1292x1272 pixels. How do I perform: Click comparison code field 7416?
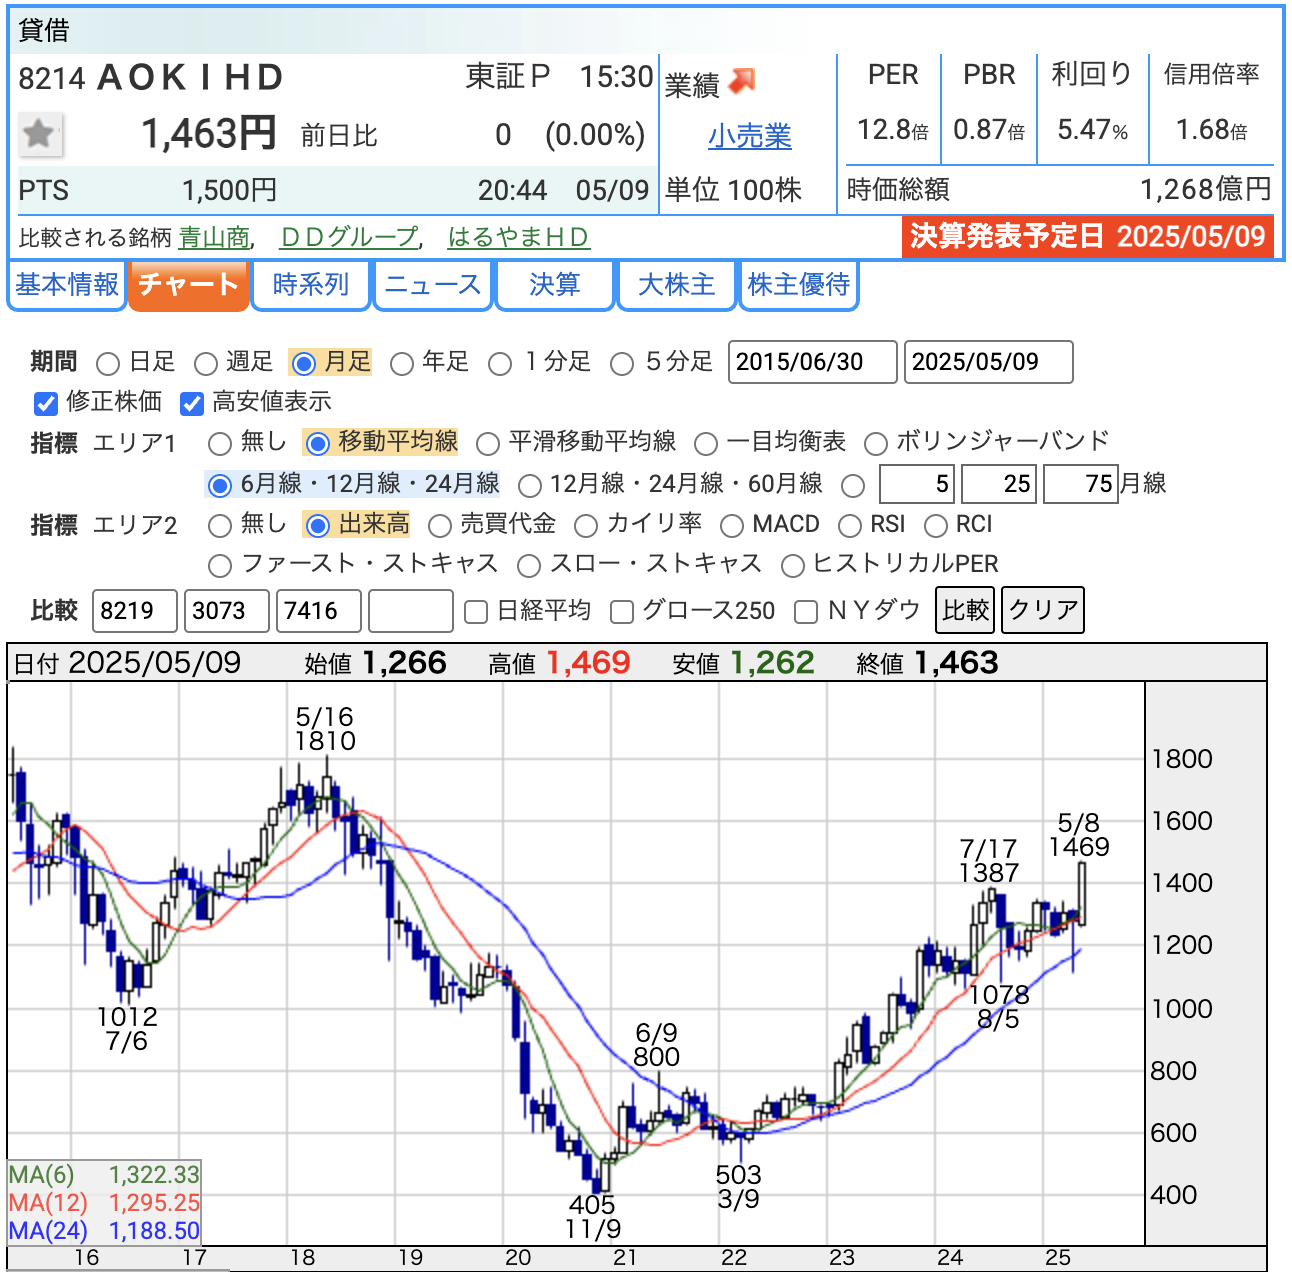pos(319,611)
